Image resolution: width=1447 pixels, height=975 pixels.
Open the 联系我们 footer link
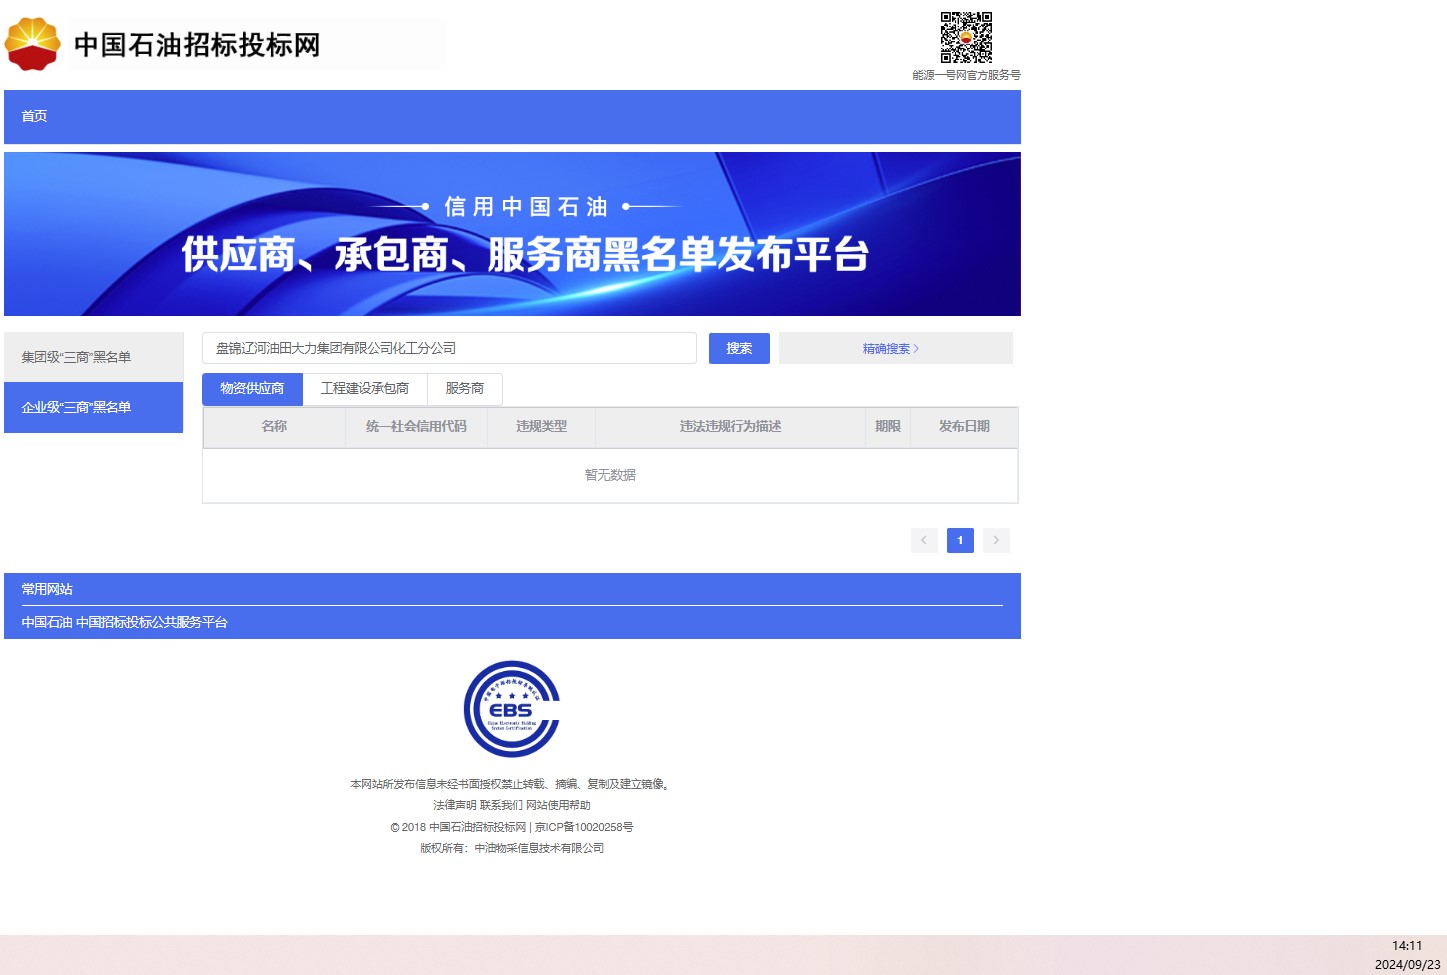[x=501, y=805]
